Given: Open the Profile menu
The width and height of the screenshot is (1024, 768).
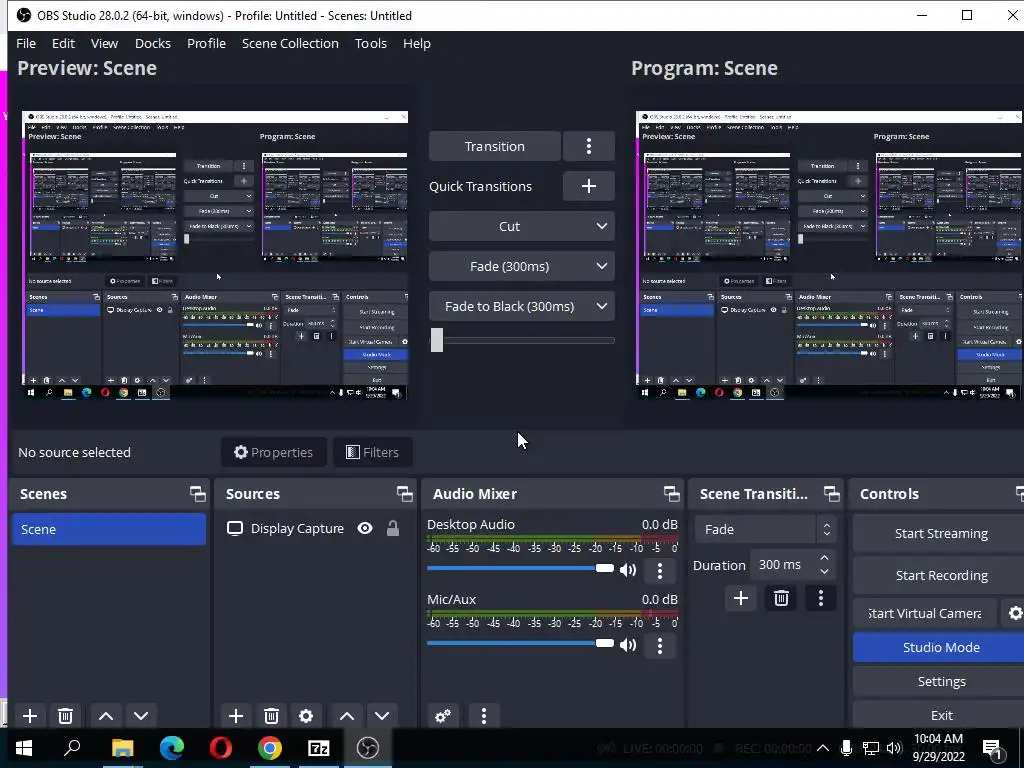Looking at the screenshot, I should pyautogui.click(x=206, y=43).
